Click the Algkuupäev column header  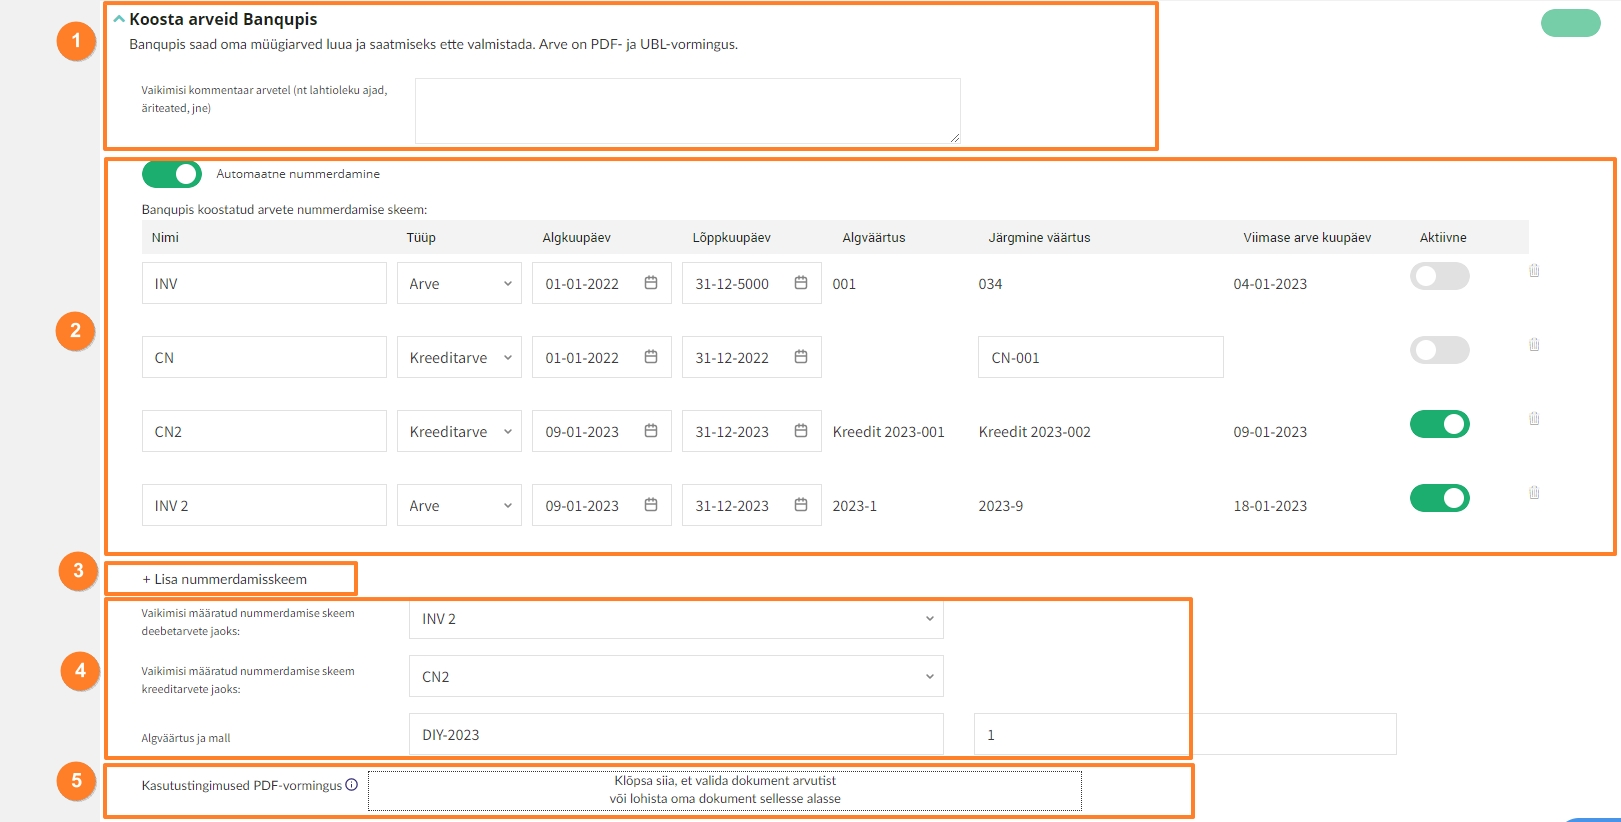pyautogui.click(x=576, y=237)
